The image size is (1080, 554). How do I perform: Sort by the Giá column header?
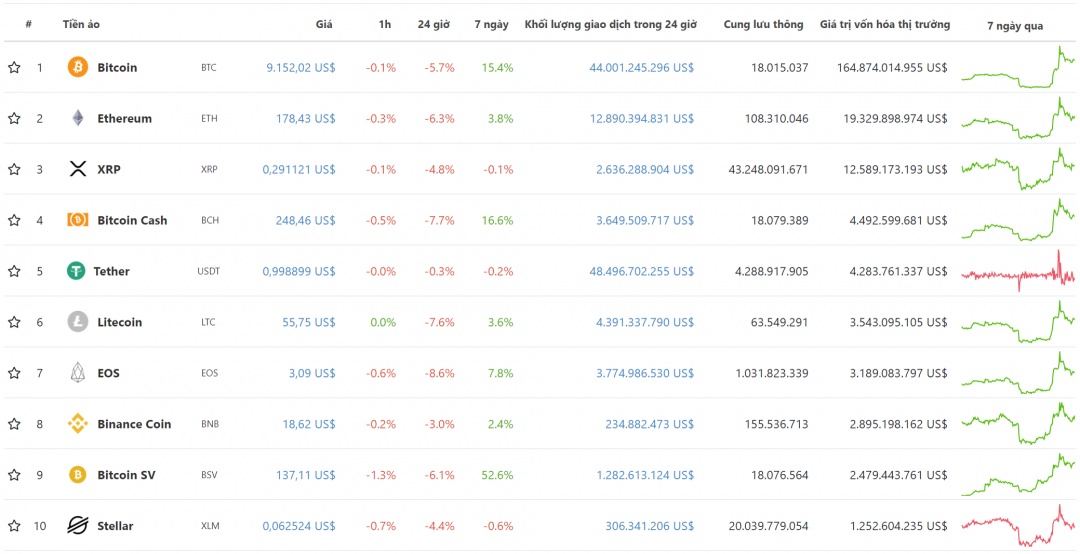pos(324,24)
